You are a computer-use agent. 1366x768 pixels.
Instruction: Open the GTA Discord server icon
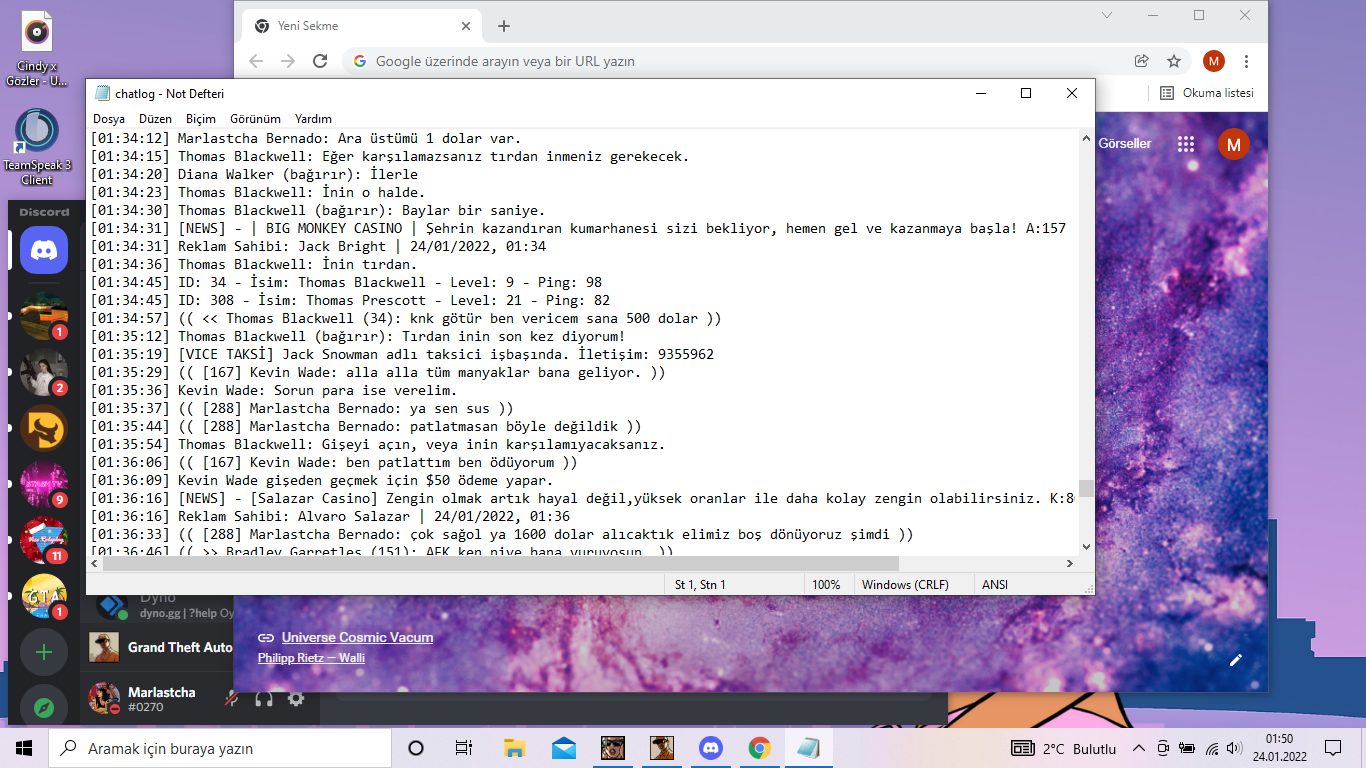point(44,597)
